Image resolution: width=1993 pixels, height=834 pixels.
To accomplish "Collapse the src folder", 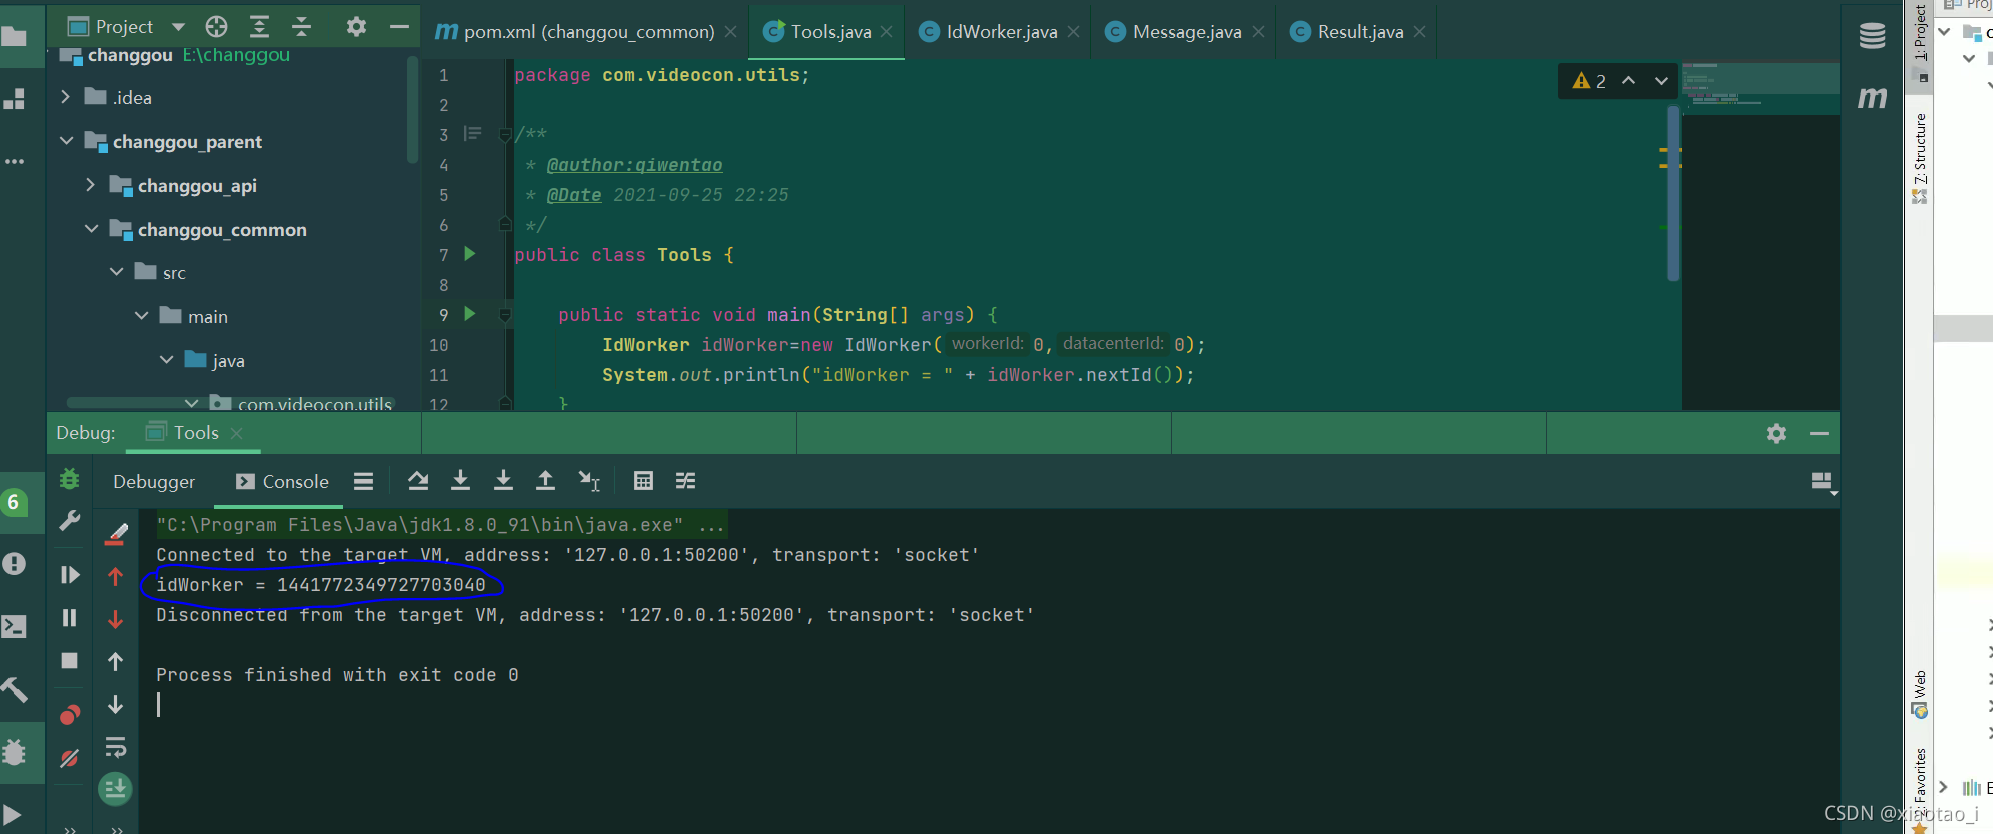I will [x=116, y=272].
